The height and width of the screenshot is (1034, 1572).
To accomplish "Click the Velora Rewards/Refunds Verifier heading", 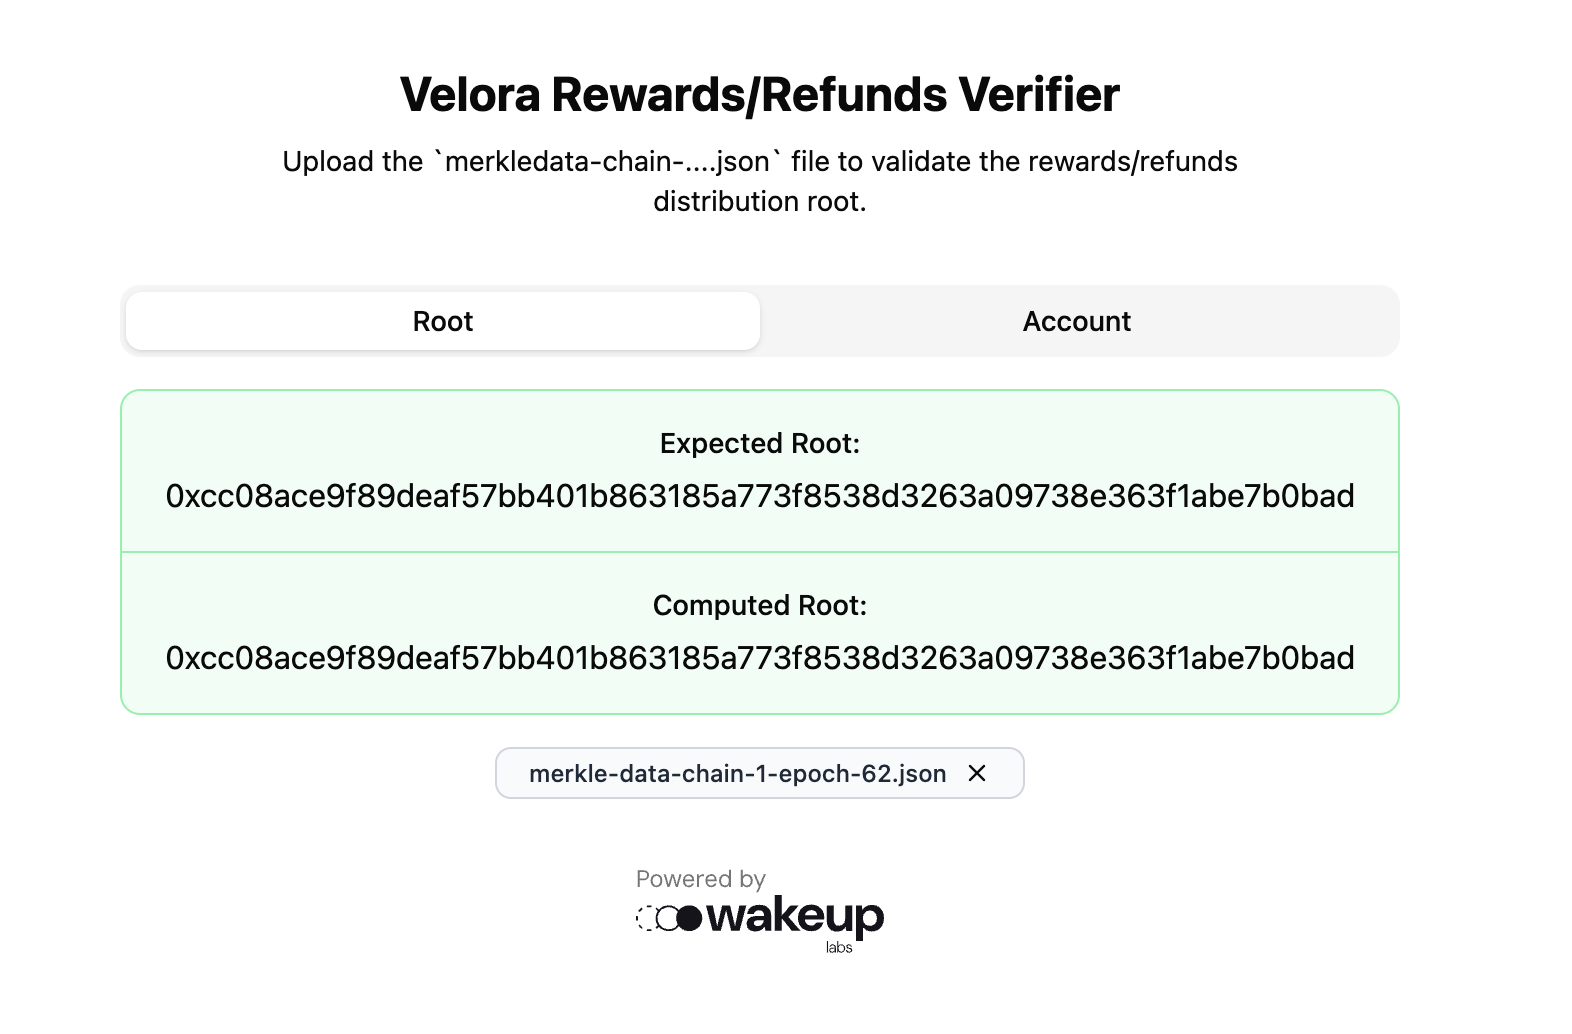I will pos(760,95).
